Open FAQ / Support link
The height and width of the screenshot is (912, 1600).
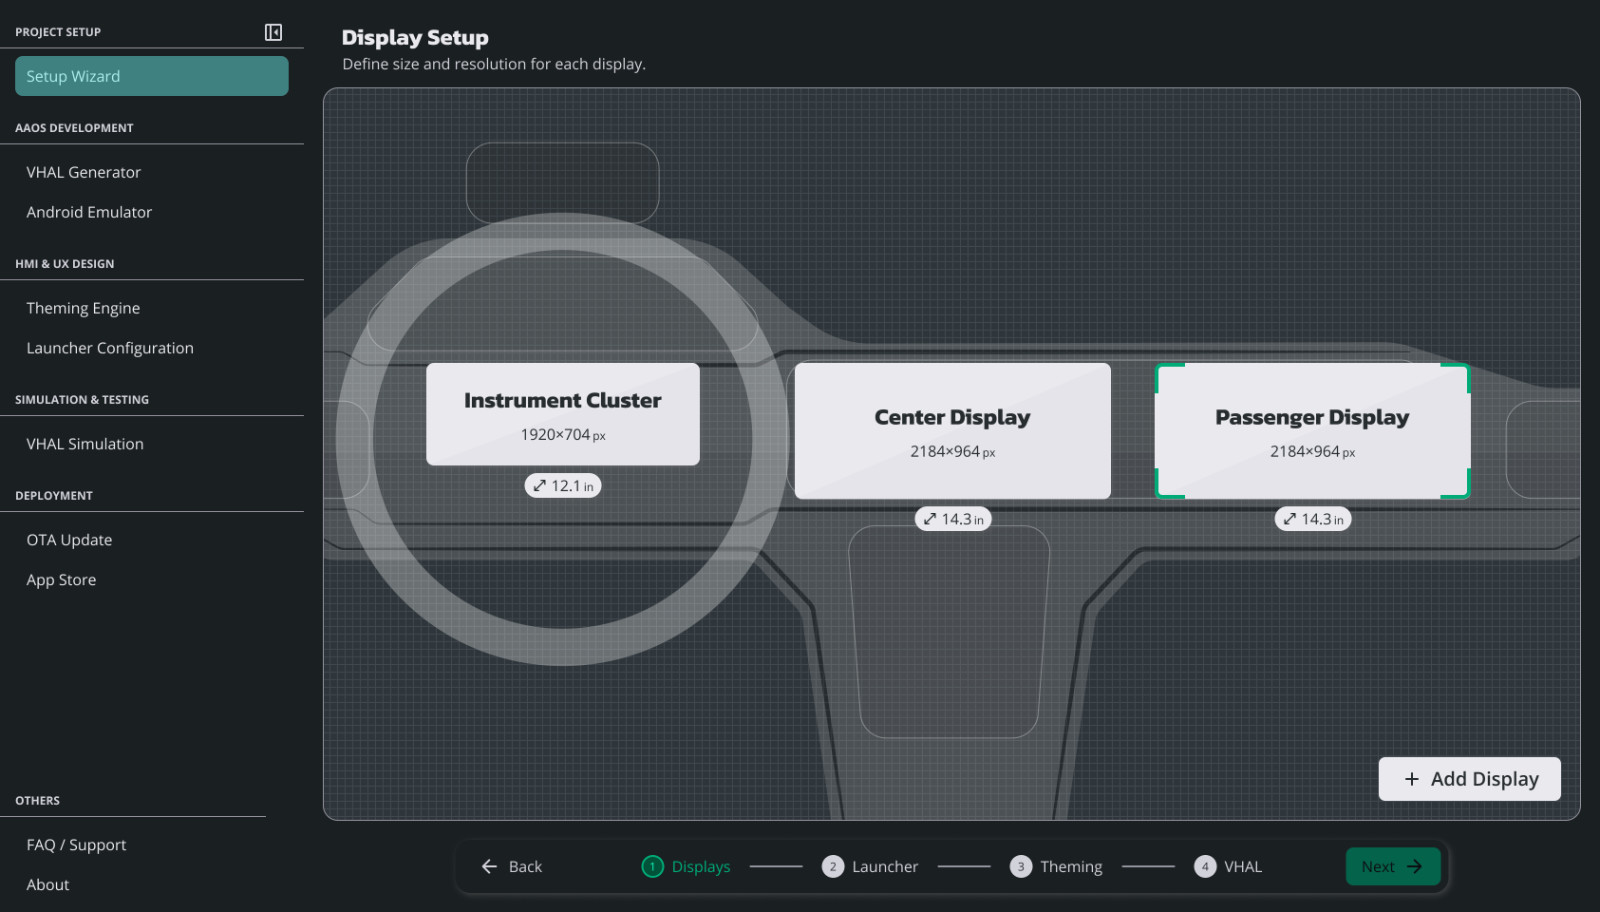[76, 845]
